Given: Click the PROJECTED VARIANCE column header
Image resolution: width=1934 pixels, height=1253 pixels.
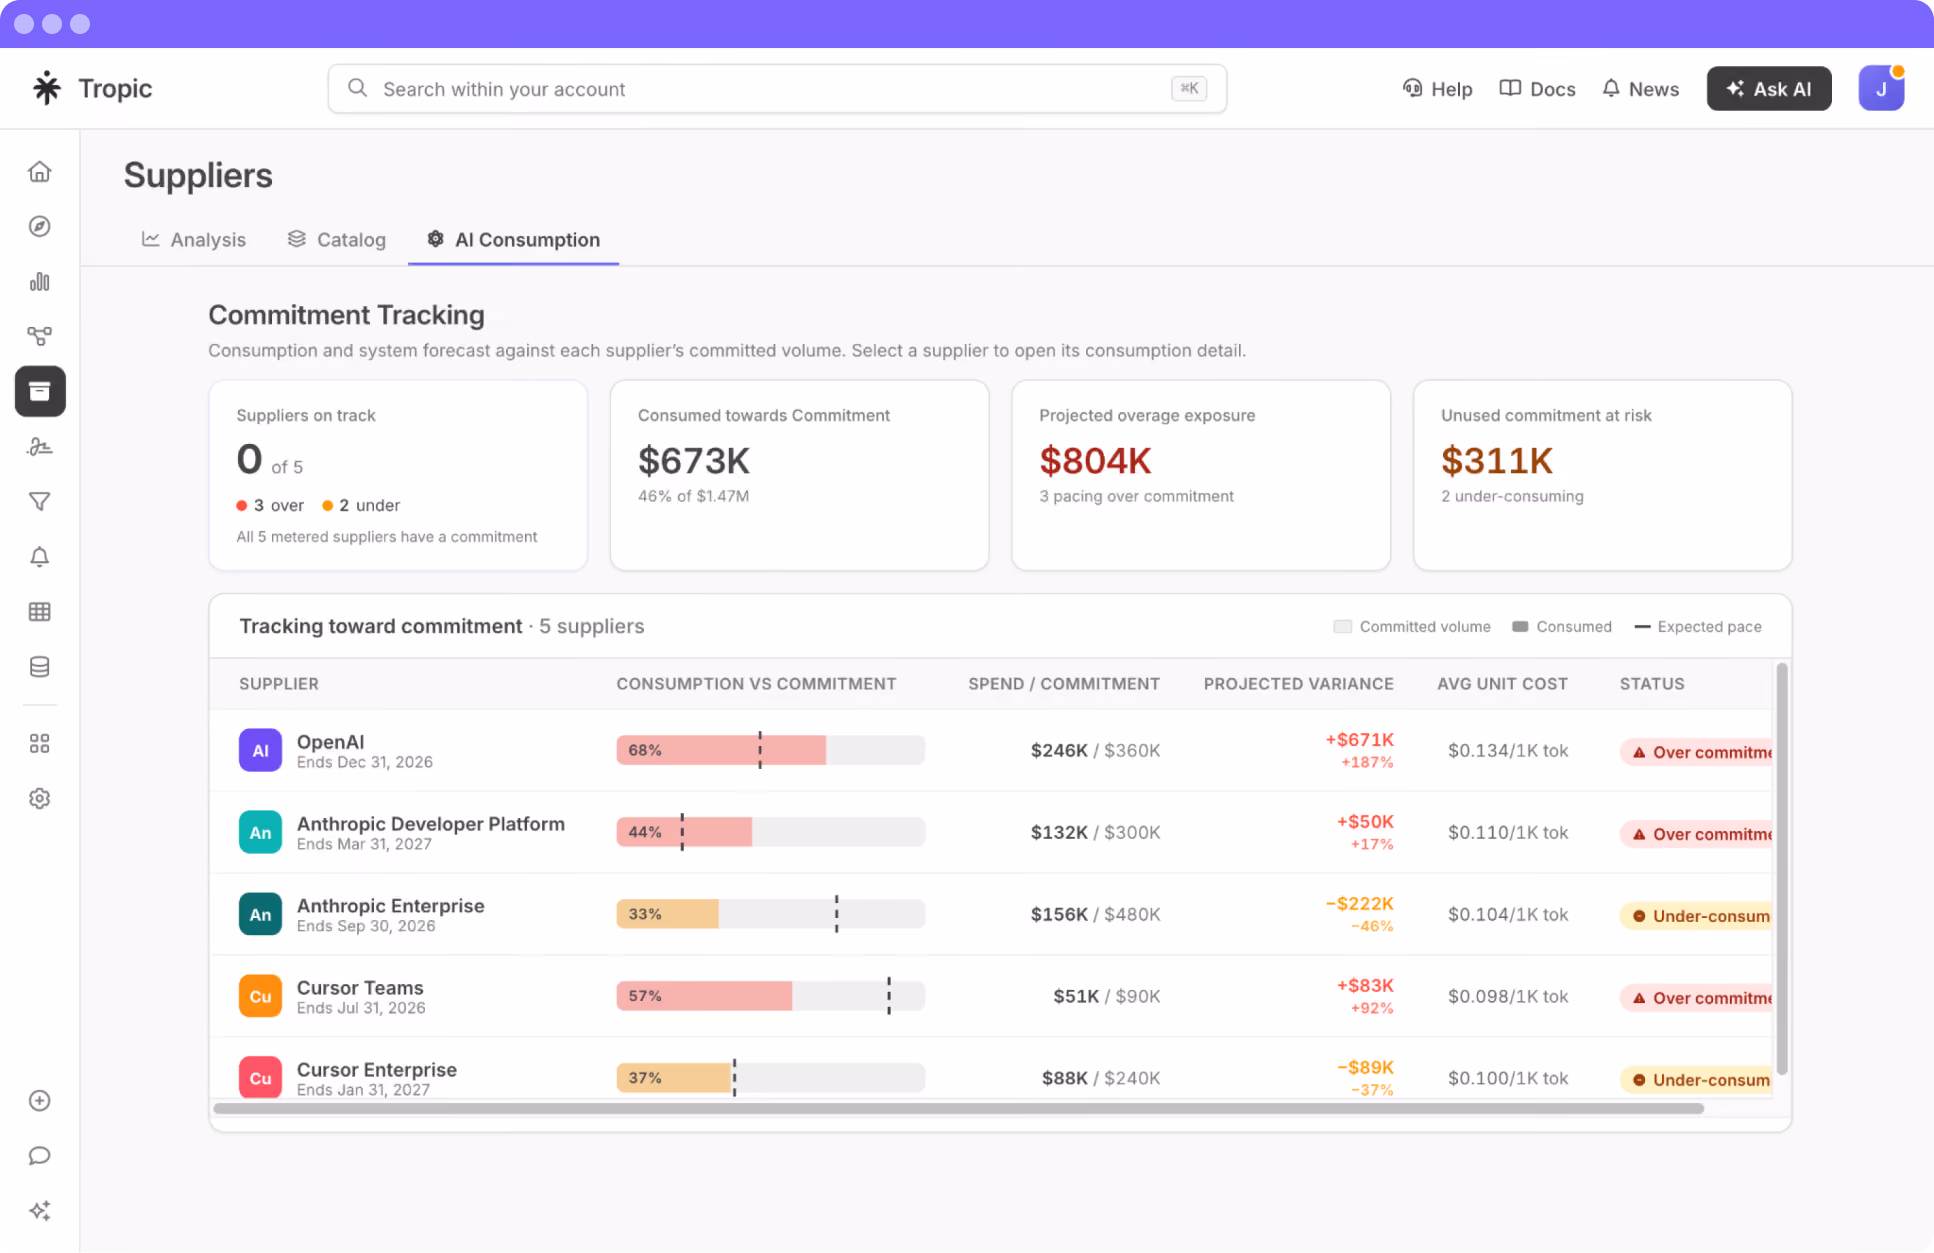Looking at the screenshot, I should click(x=1298, y=684).
